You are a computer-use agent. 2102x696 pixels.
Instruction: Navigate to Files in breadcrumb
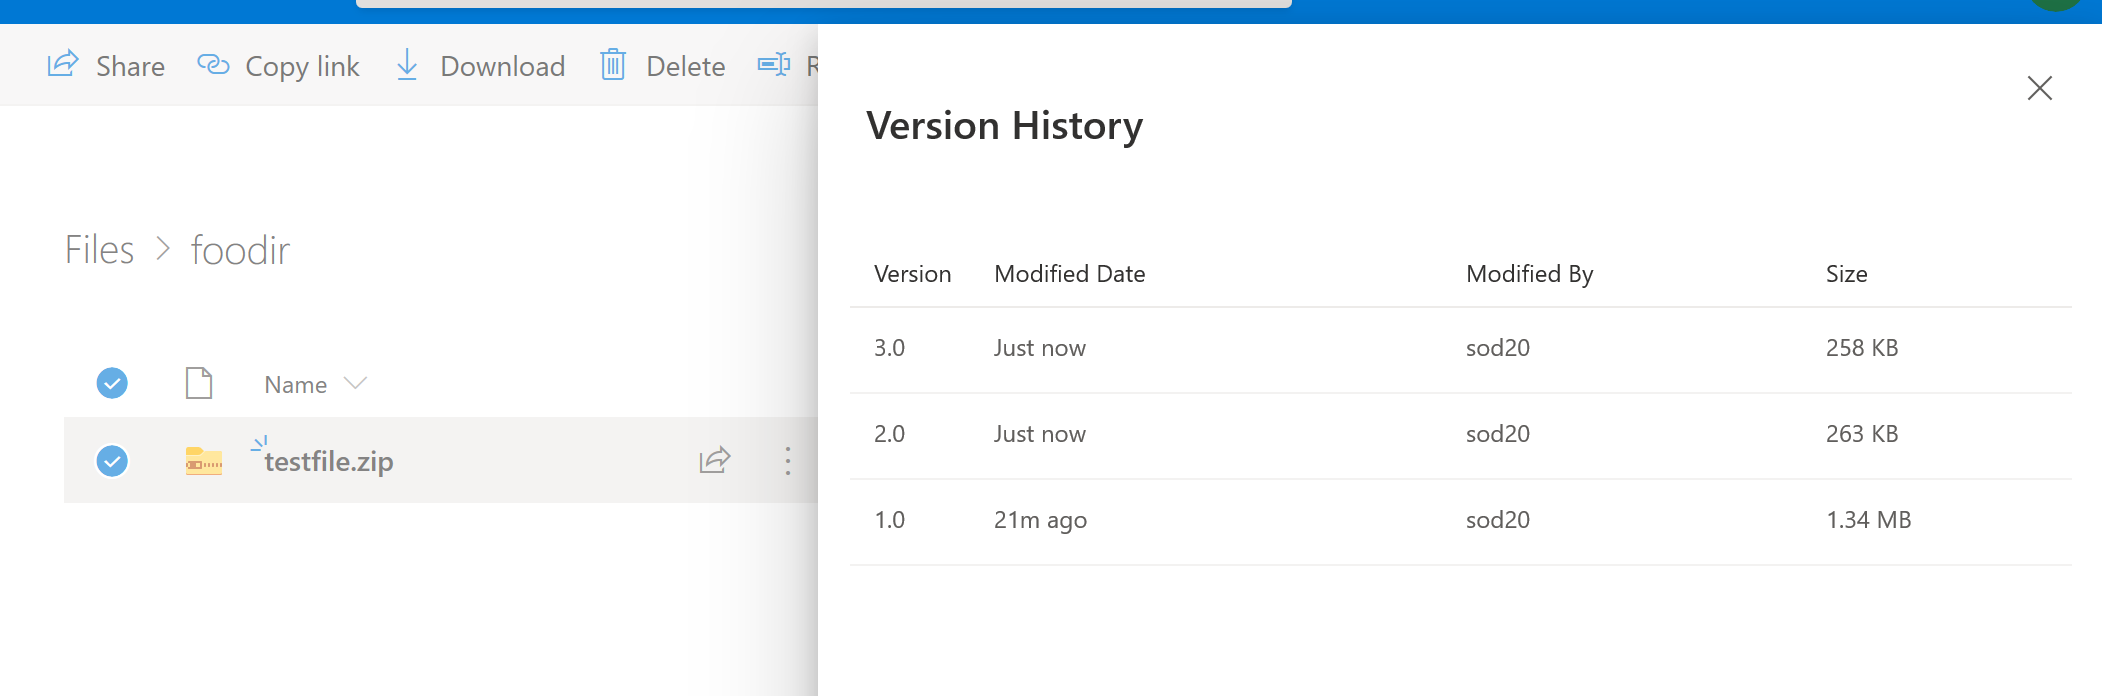click(x=99, y=250)
